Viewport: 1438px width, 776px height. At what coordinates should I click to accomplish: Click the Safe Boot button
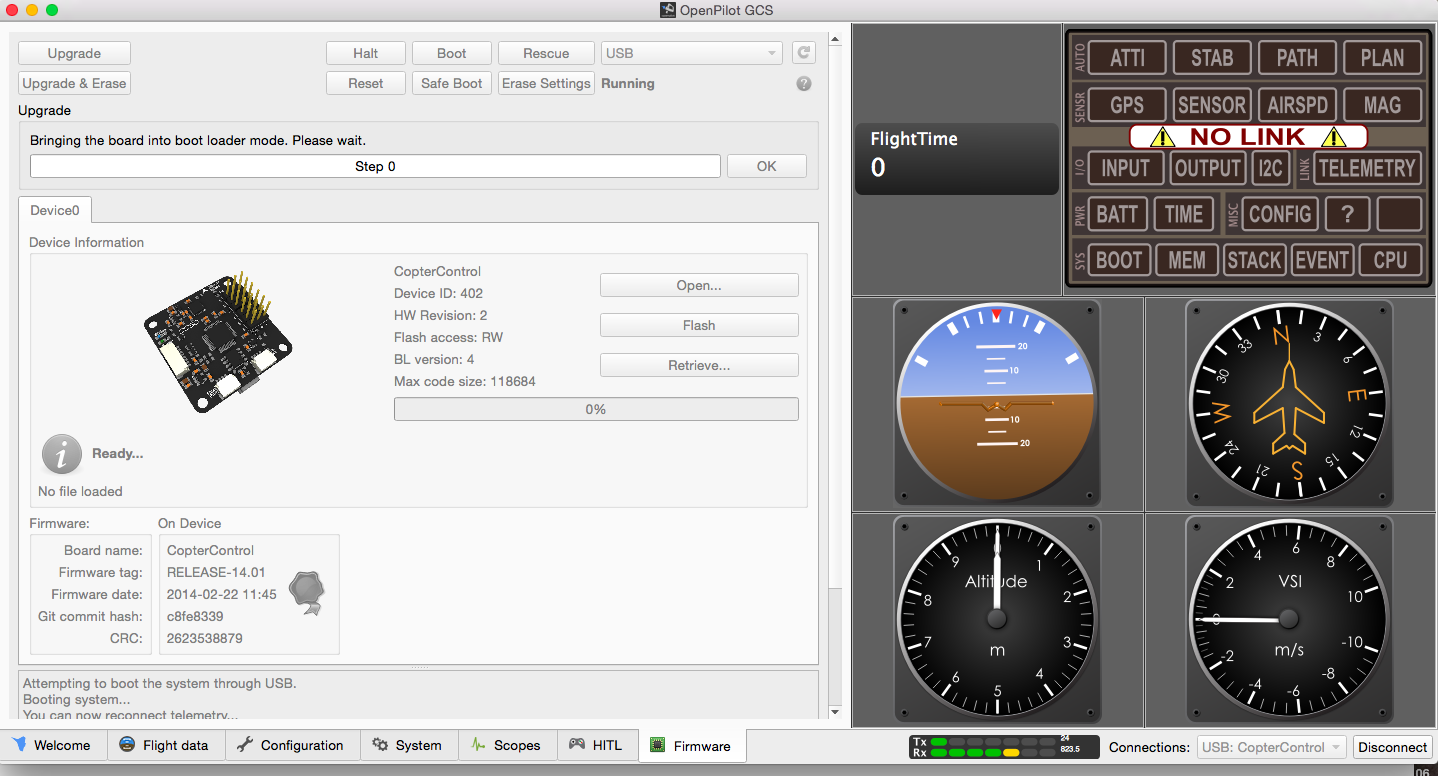452,83
